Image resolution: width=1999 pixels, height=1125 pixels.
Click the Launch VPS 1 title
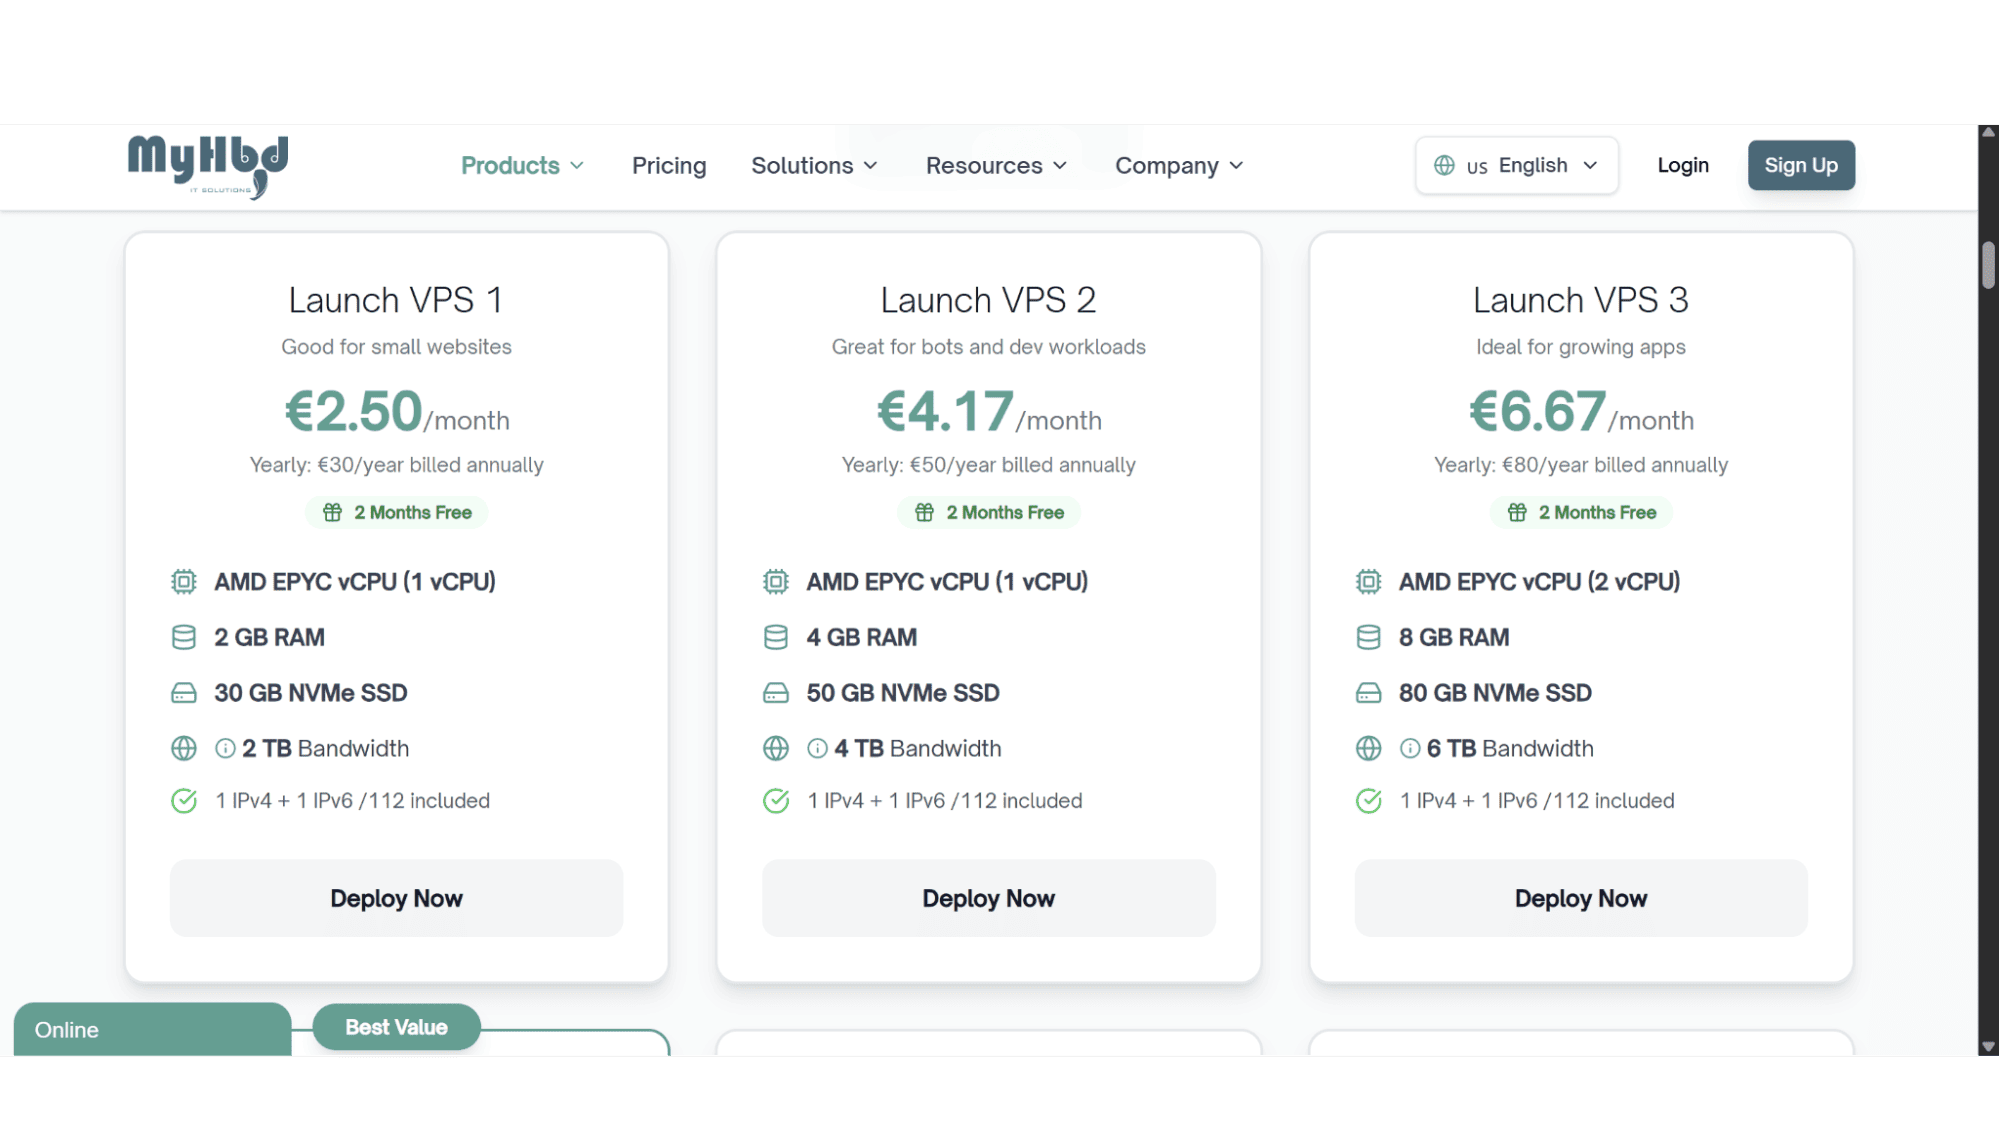click(x=396, y=300)
